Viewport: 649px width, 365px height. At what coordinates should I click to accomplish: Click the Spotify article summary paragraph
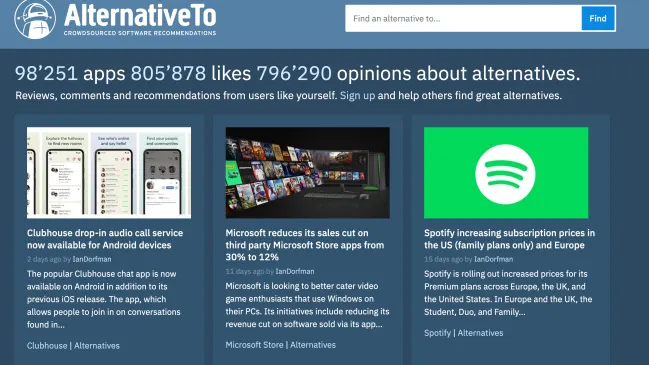point(508,293)
